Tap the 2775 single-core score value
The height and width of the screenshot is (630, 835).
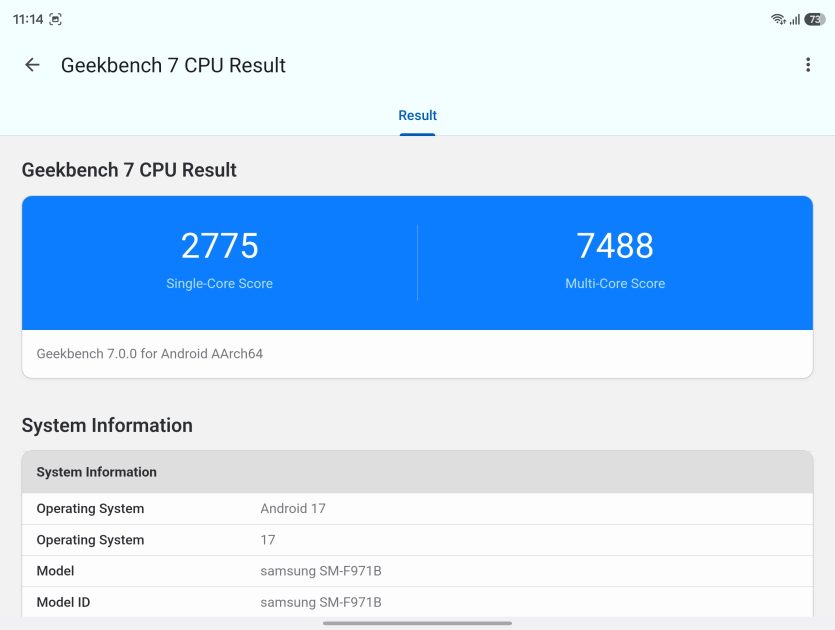tap(219, 246)
